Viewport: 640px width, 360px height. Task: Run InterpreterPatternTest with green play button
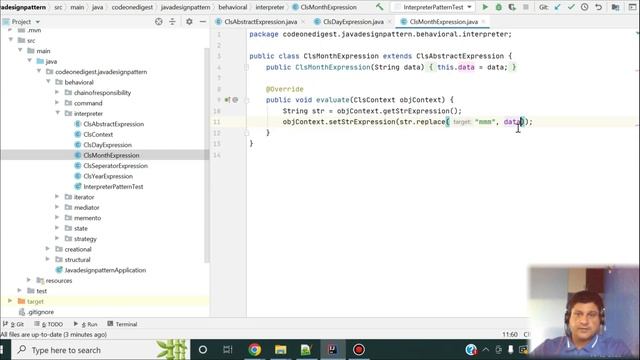485,7
